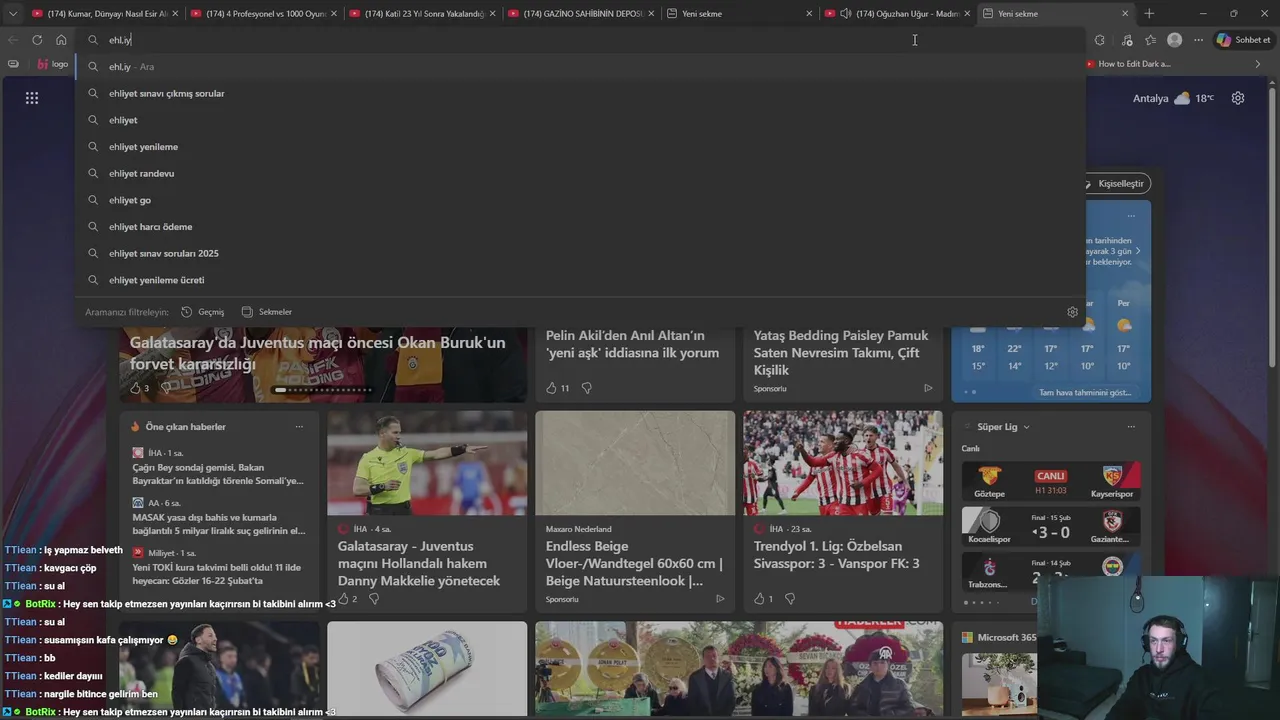Open Yataş Bedding Paisley sponsored ad

tap(842, 353)
